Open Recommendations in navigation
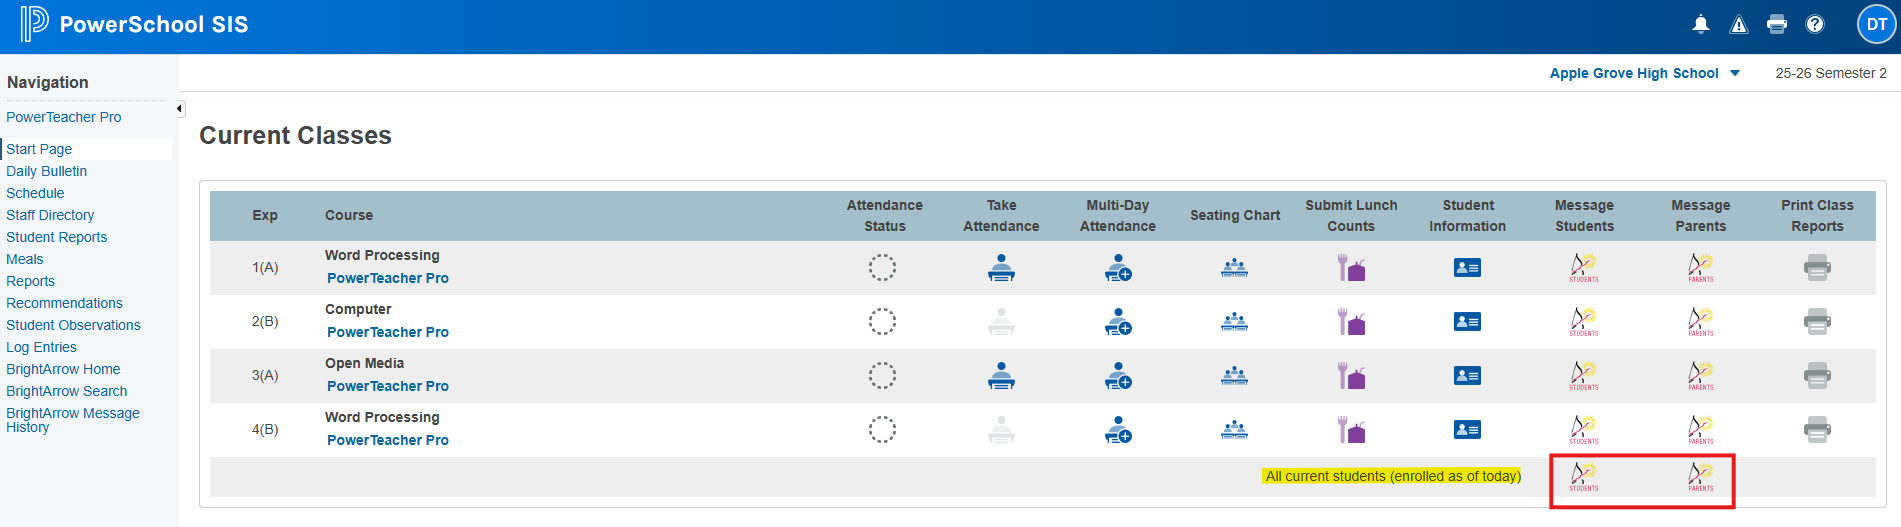Image resolution: width=1901 pixels, height=527 pixels. click(x=65, y=303)
